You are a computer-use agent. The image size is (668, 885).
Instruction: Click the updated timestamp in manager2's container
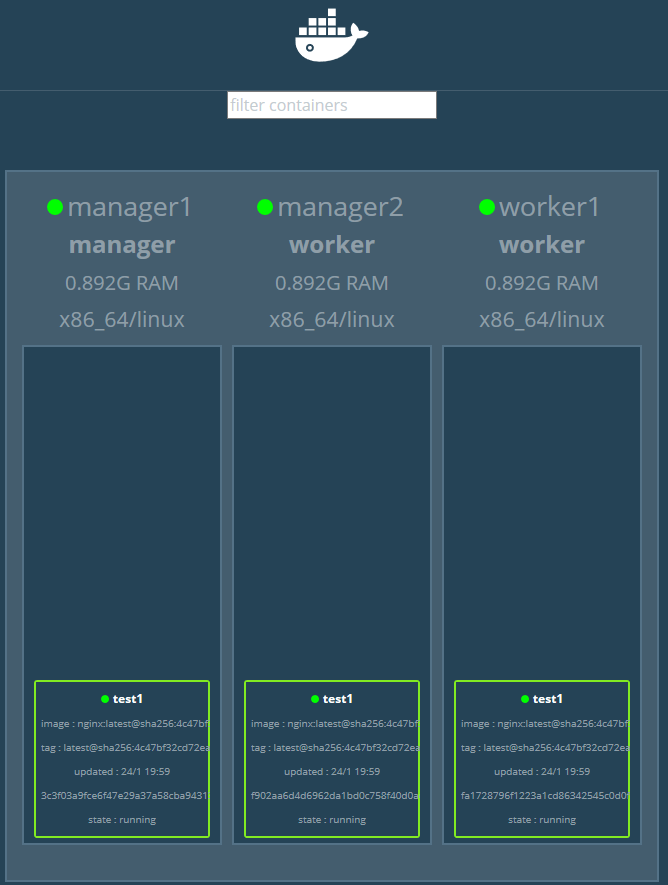pos(332,772)
